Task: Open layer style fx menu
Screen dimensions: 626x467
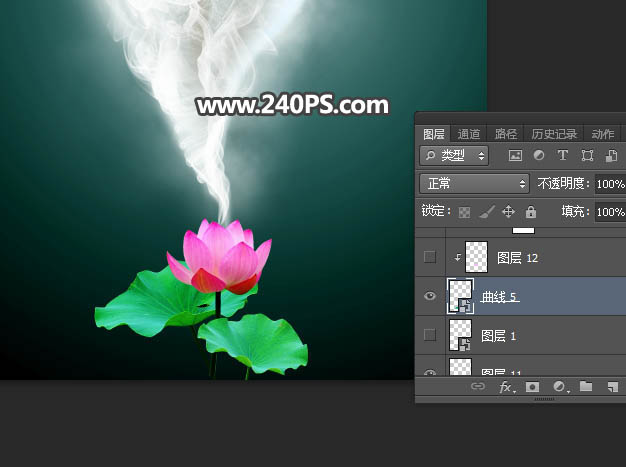Action: (x=507, y=386)
